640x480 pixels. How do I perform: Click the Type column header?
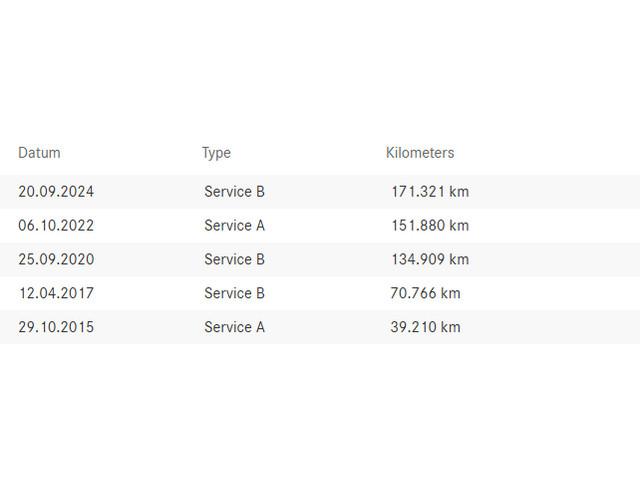click(216, 153)
